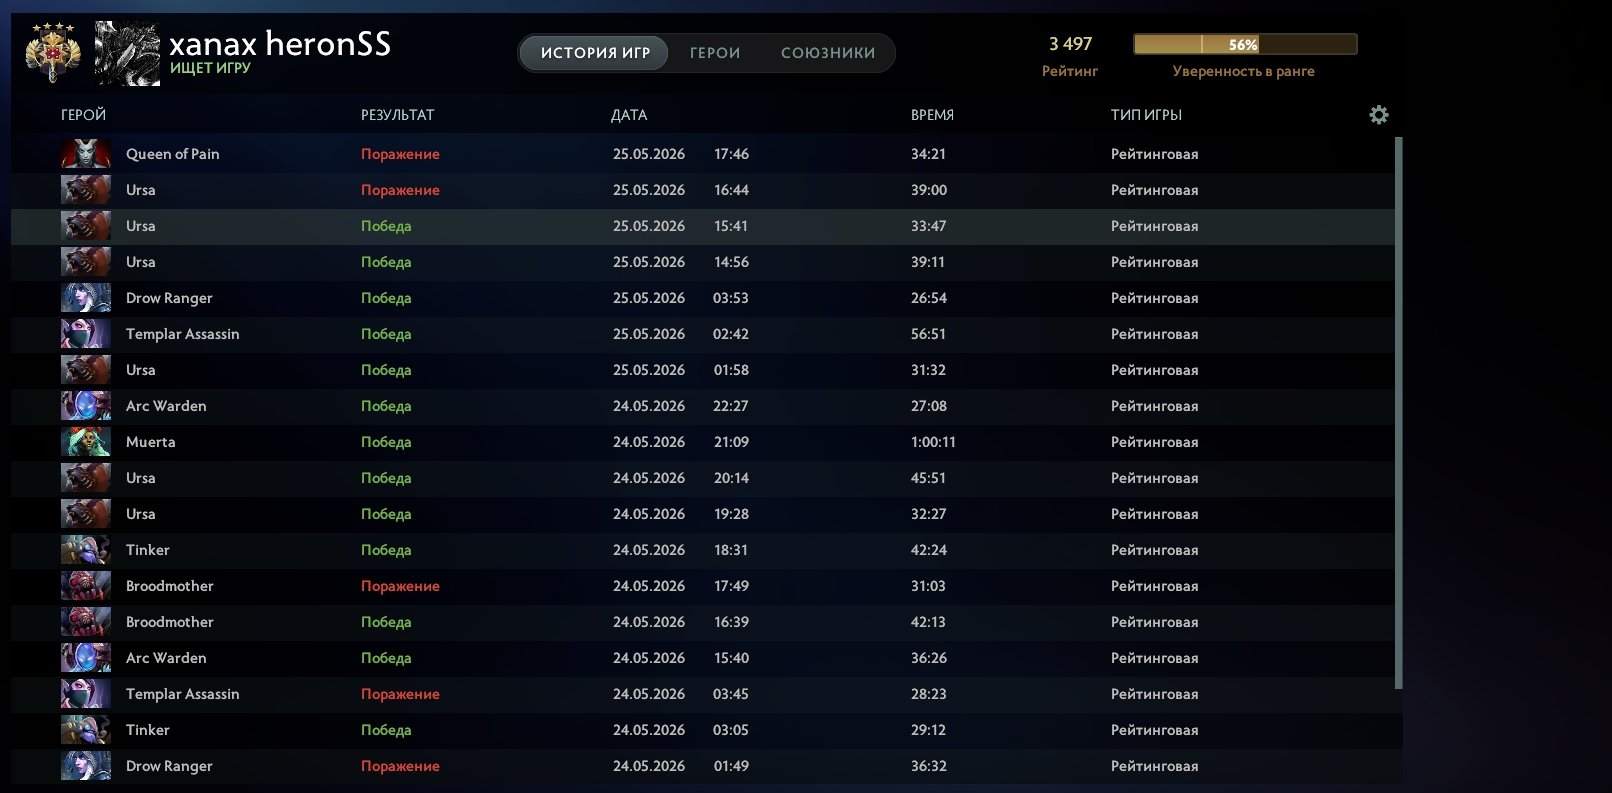Click Рейтинговая on the Queen of Pain row
1612x793 pixels.
point(1154,154)
